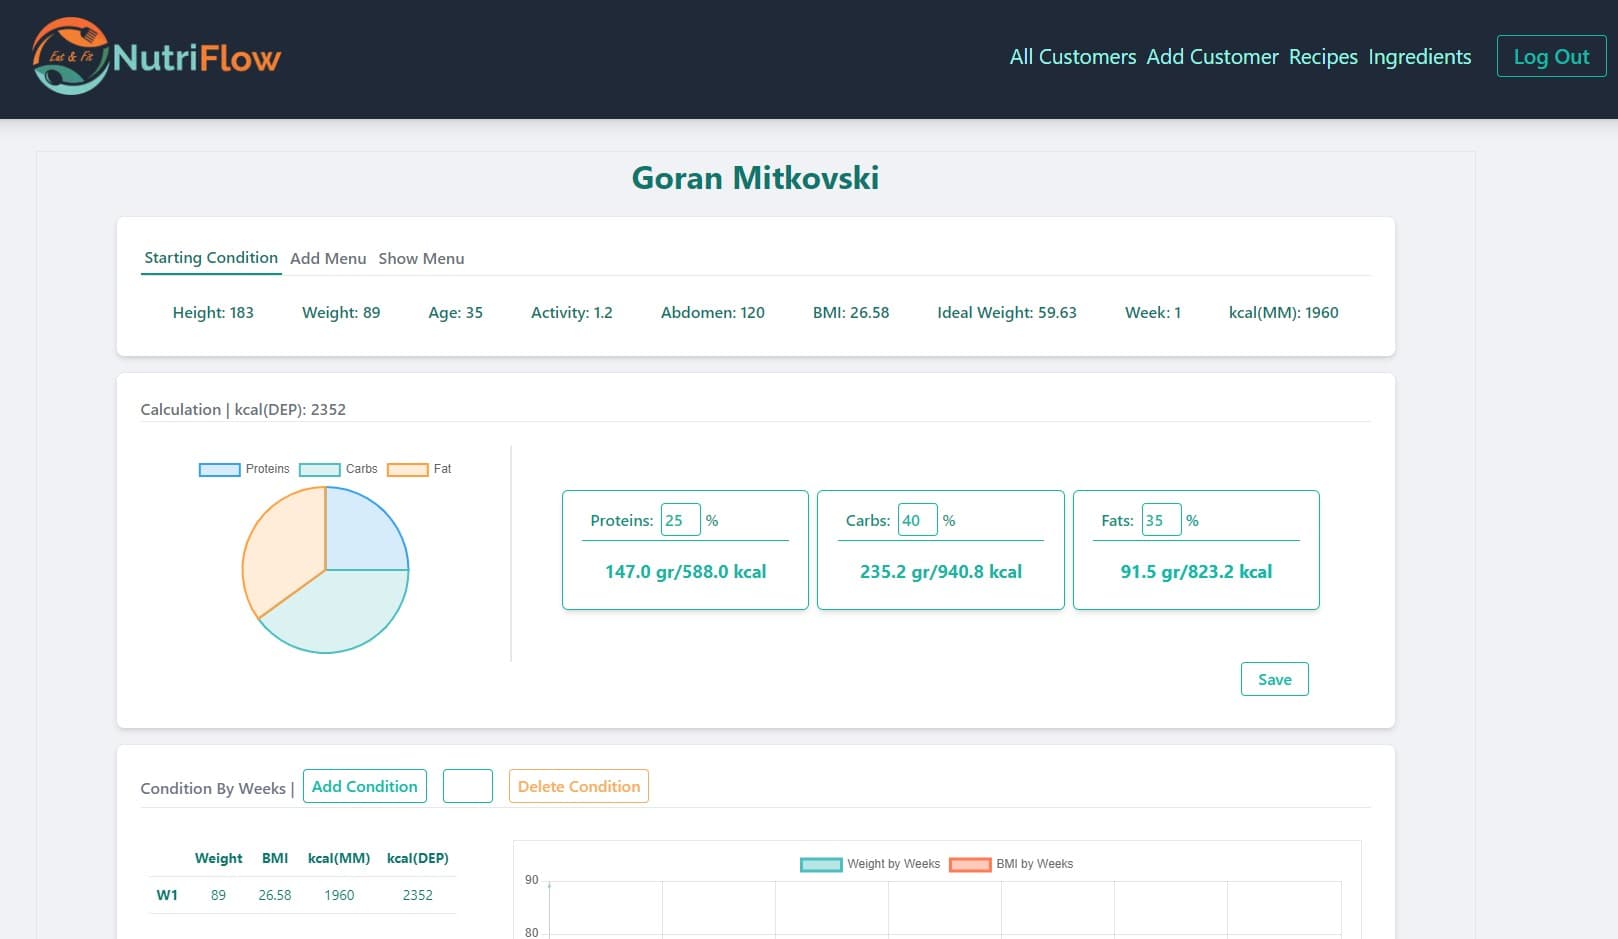Open the Recipes navigation link
This screenshot has width=1618, height=939.
point(1322,57)
